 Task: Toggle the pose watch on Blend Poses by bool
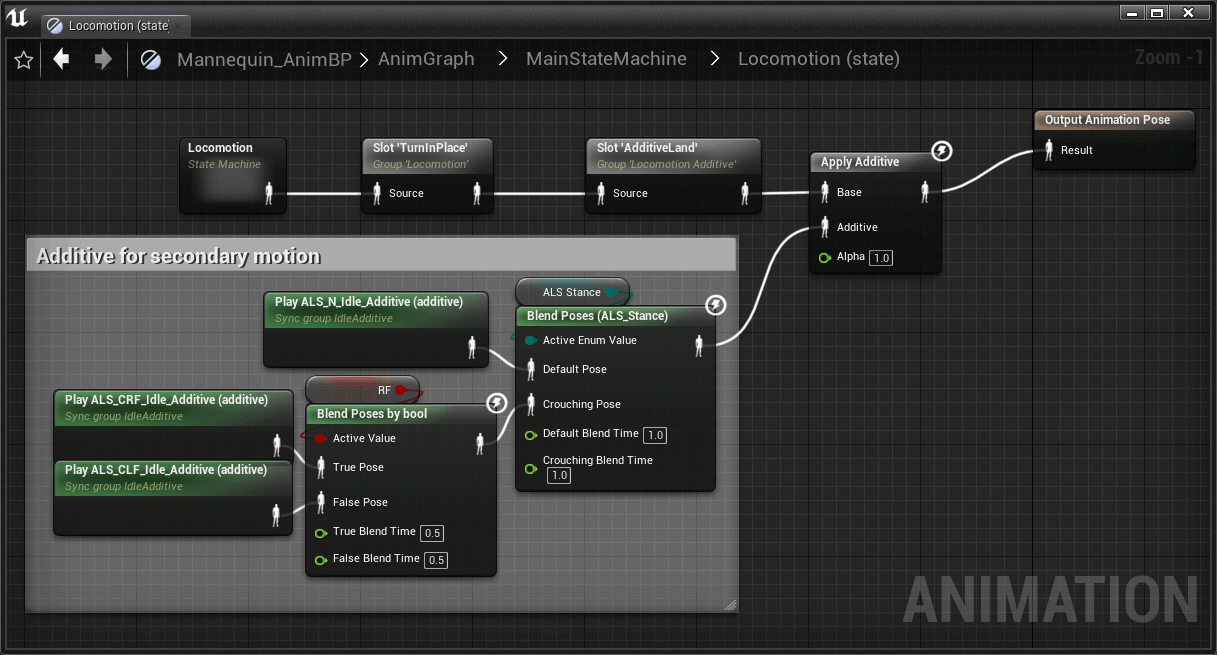pos(497,402)
